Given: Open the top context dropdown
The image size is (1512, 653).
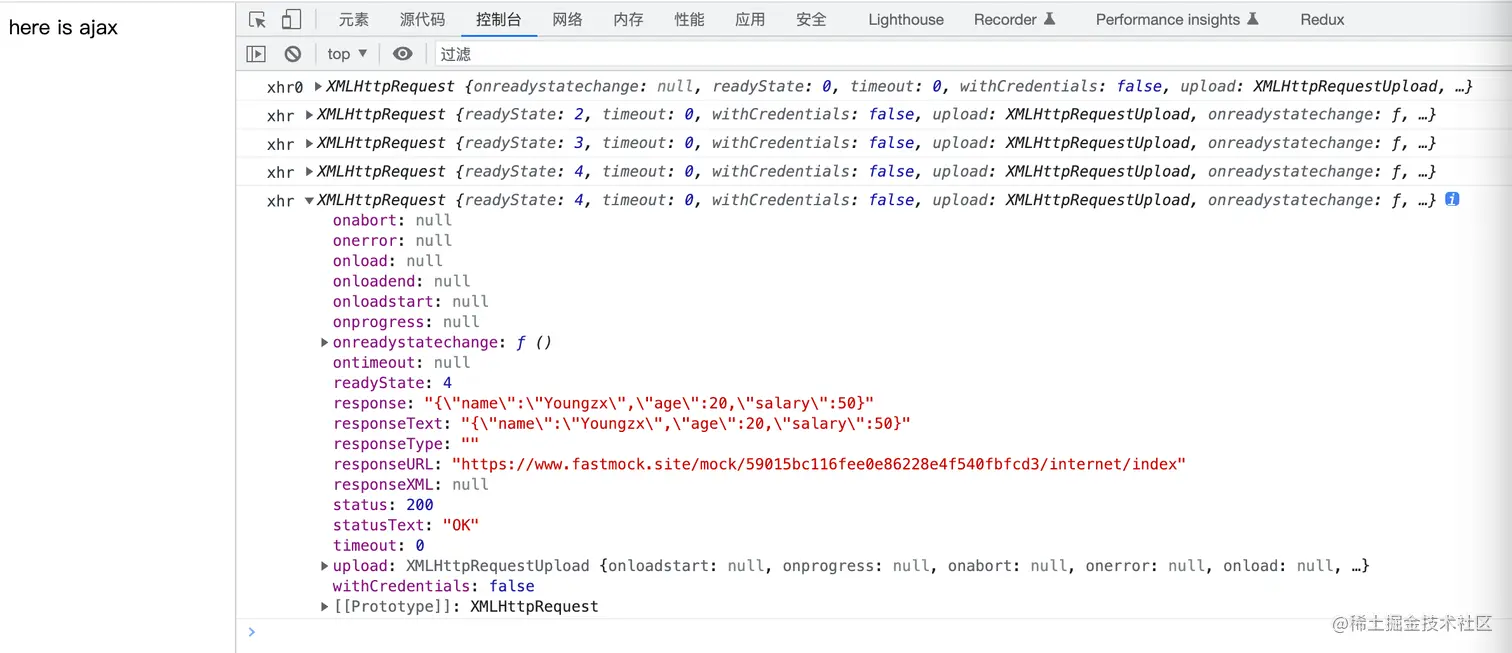Looking at the screenshot, I should [x=347, y=54].
